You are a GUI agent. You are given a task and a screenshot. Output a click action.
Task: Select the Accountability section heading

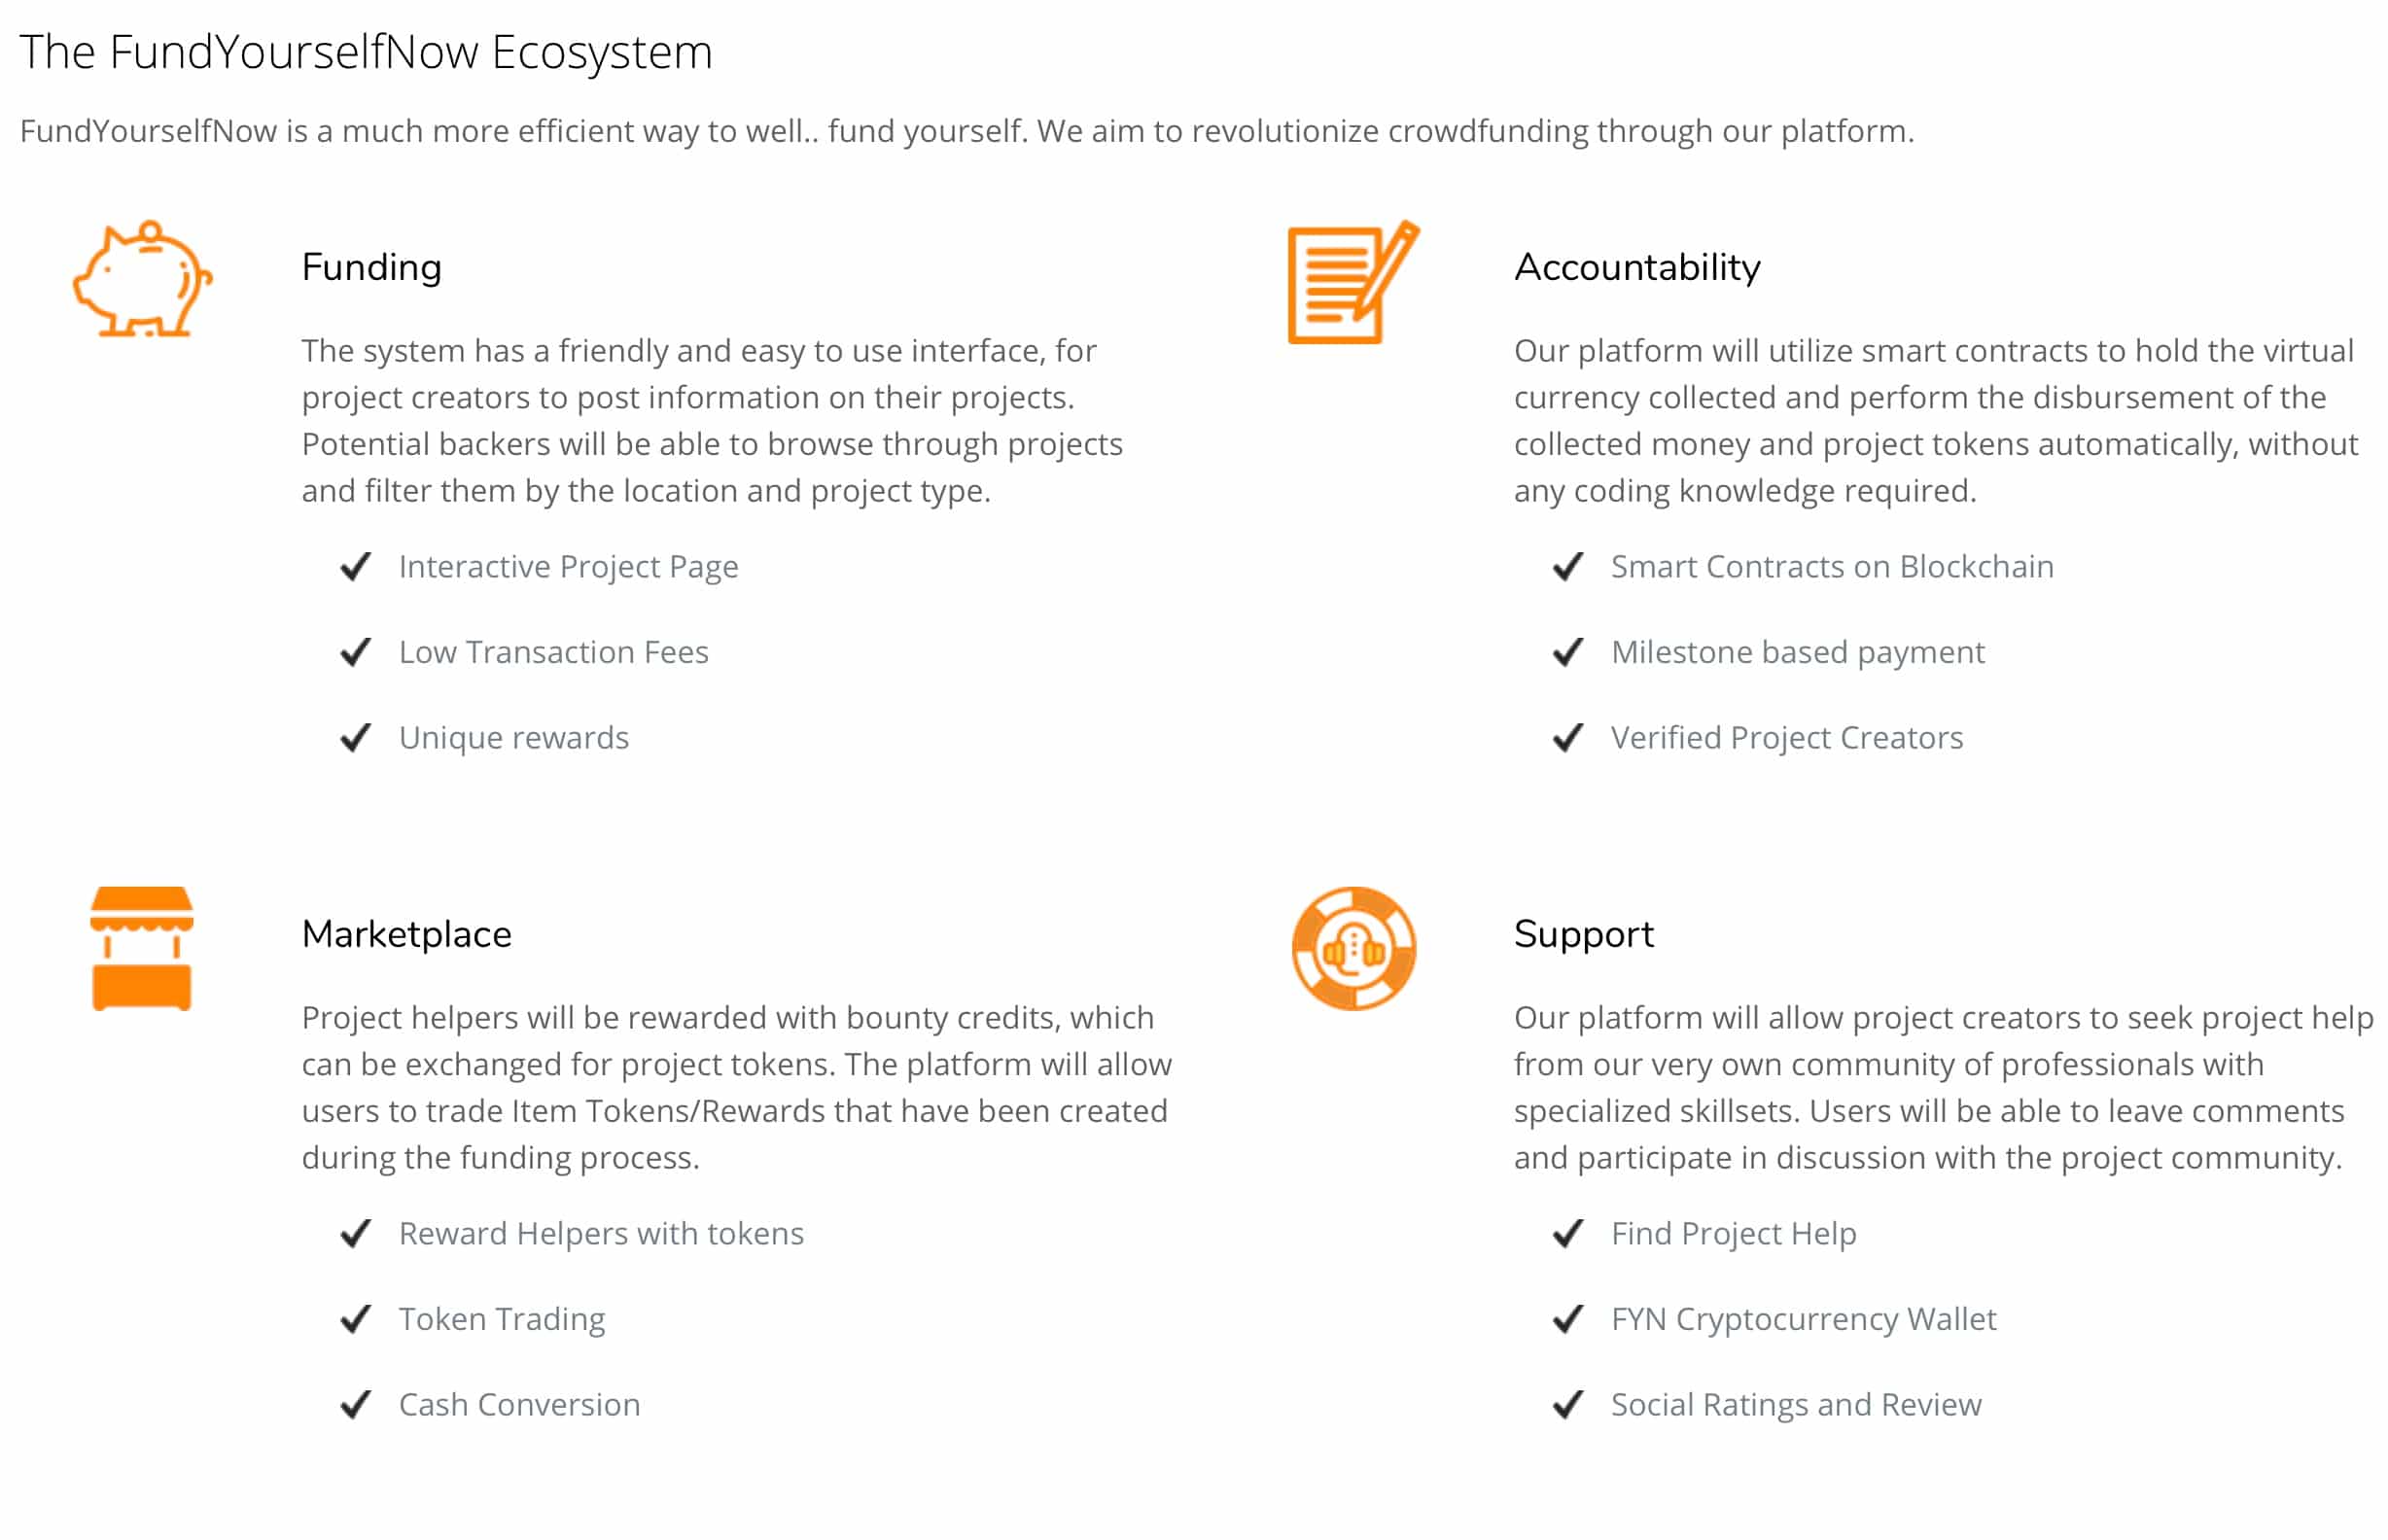pos(1638,268)
